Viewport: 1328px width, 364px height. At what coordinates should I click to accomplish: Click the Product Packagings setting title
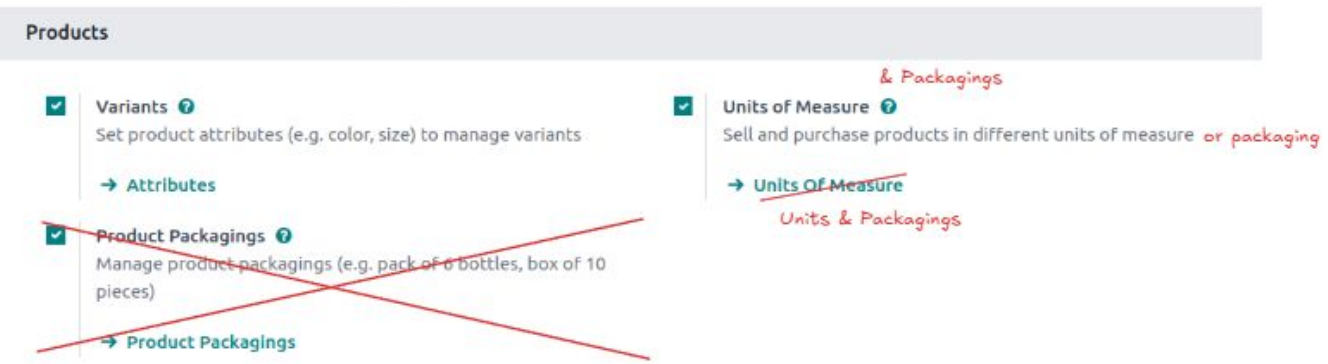click(181, 236)
